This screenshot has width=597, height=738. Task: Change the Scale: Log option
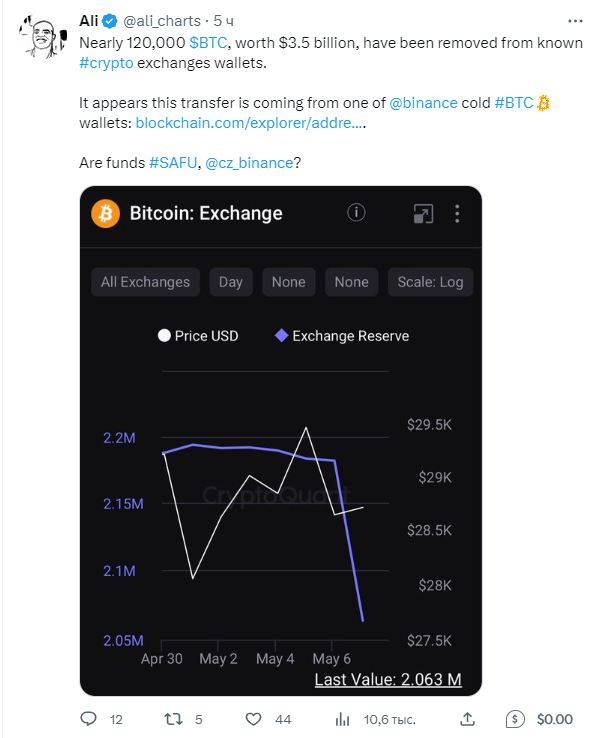click(x=430, y=282)
